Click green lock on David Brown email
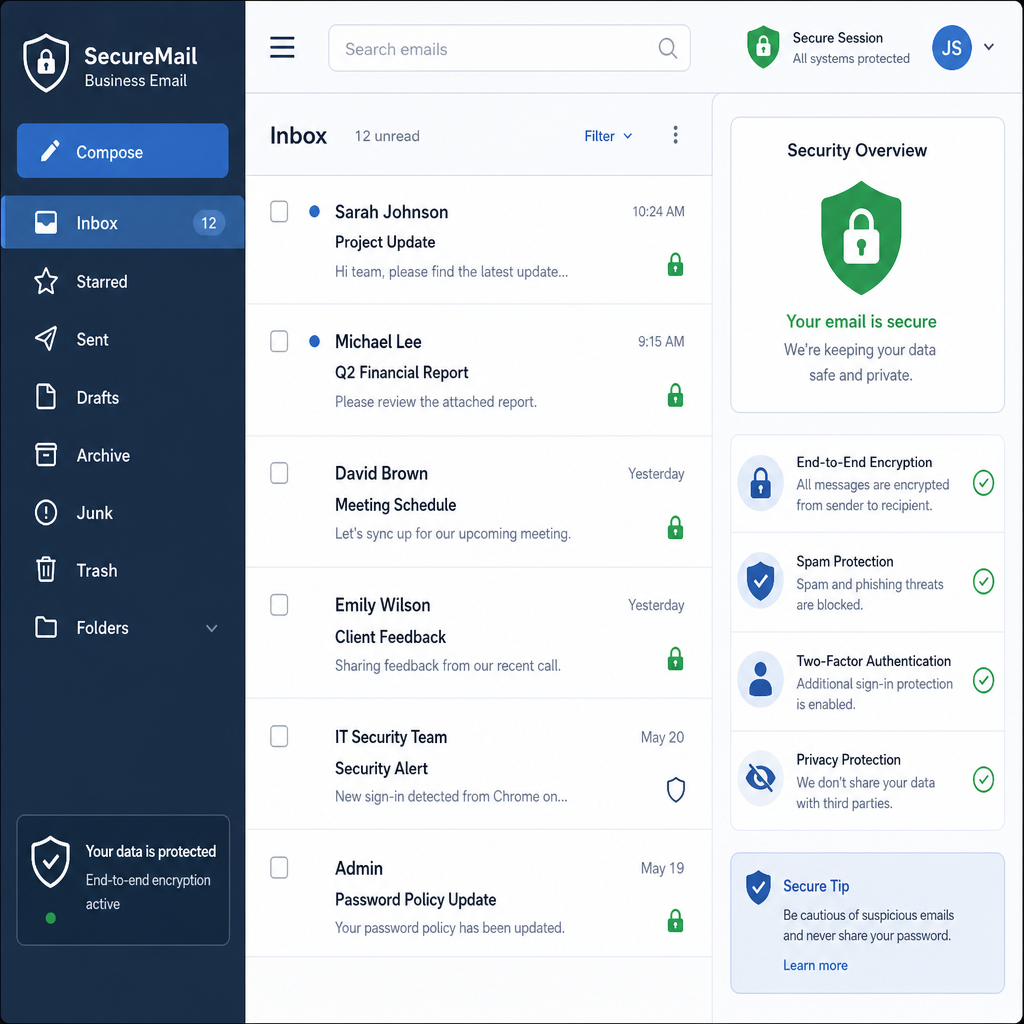The width and height of the screenshot is (1024, 1024). click(675, 527)
